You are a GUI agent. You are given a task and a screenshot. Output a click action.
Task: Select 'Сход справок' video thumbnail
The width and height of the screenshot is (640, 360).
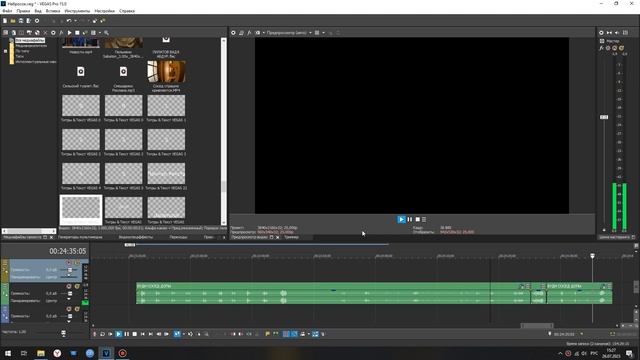click(166, 71)
